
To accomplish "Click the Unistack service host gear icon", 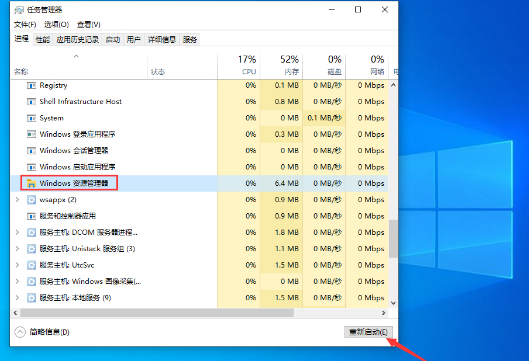I will click(31, 249).
